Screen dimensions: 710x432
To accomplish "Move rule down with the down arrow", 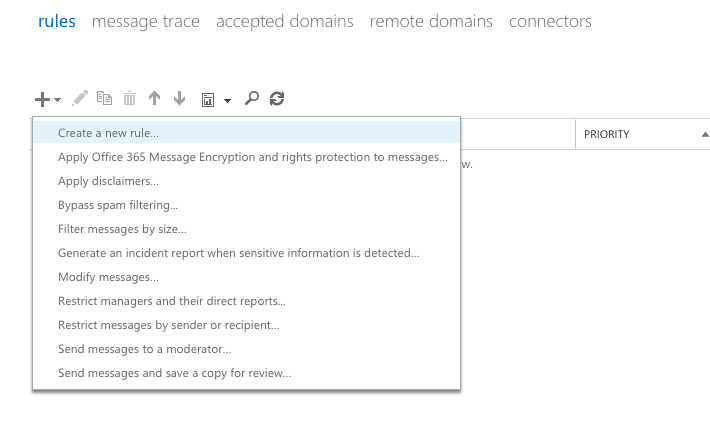I will pyautogui.click(x=180, y=98).
